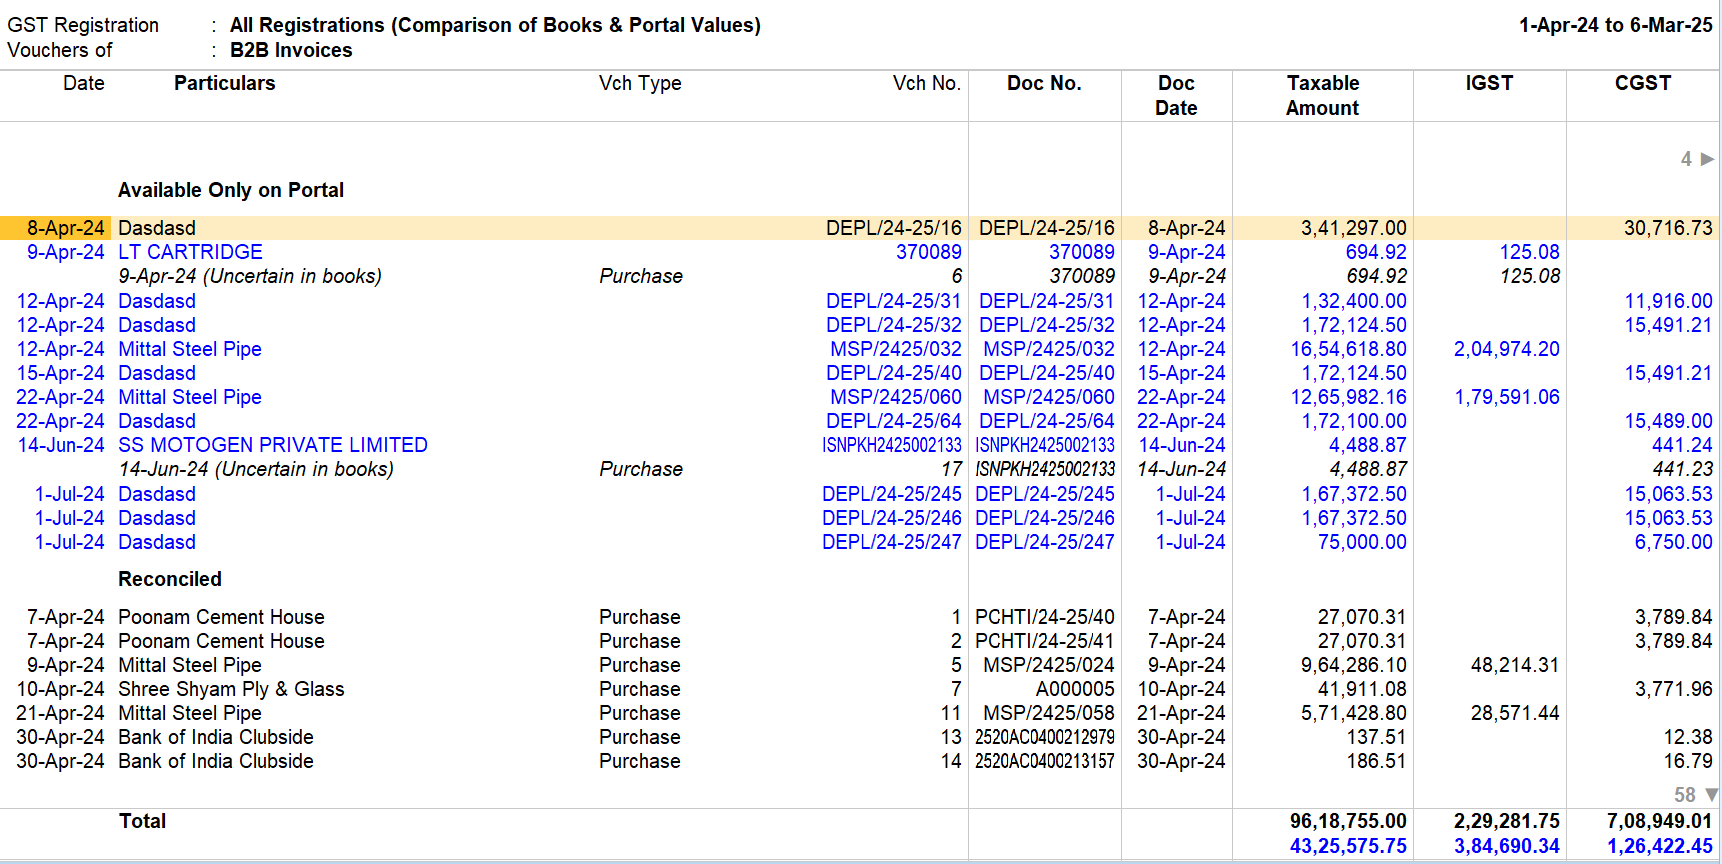The image size is (1722, 864).
Task: Click the B2B Invoices voucher label
Action: tap(291, 50)
